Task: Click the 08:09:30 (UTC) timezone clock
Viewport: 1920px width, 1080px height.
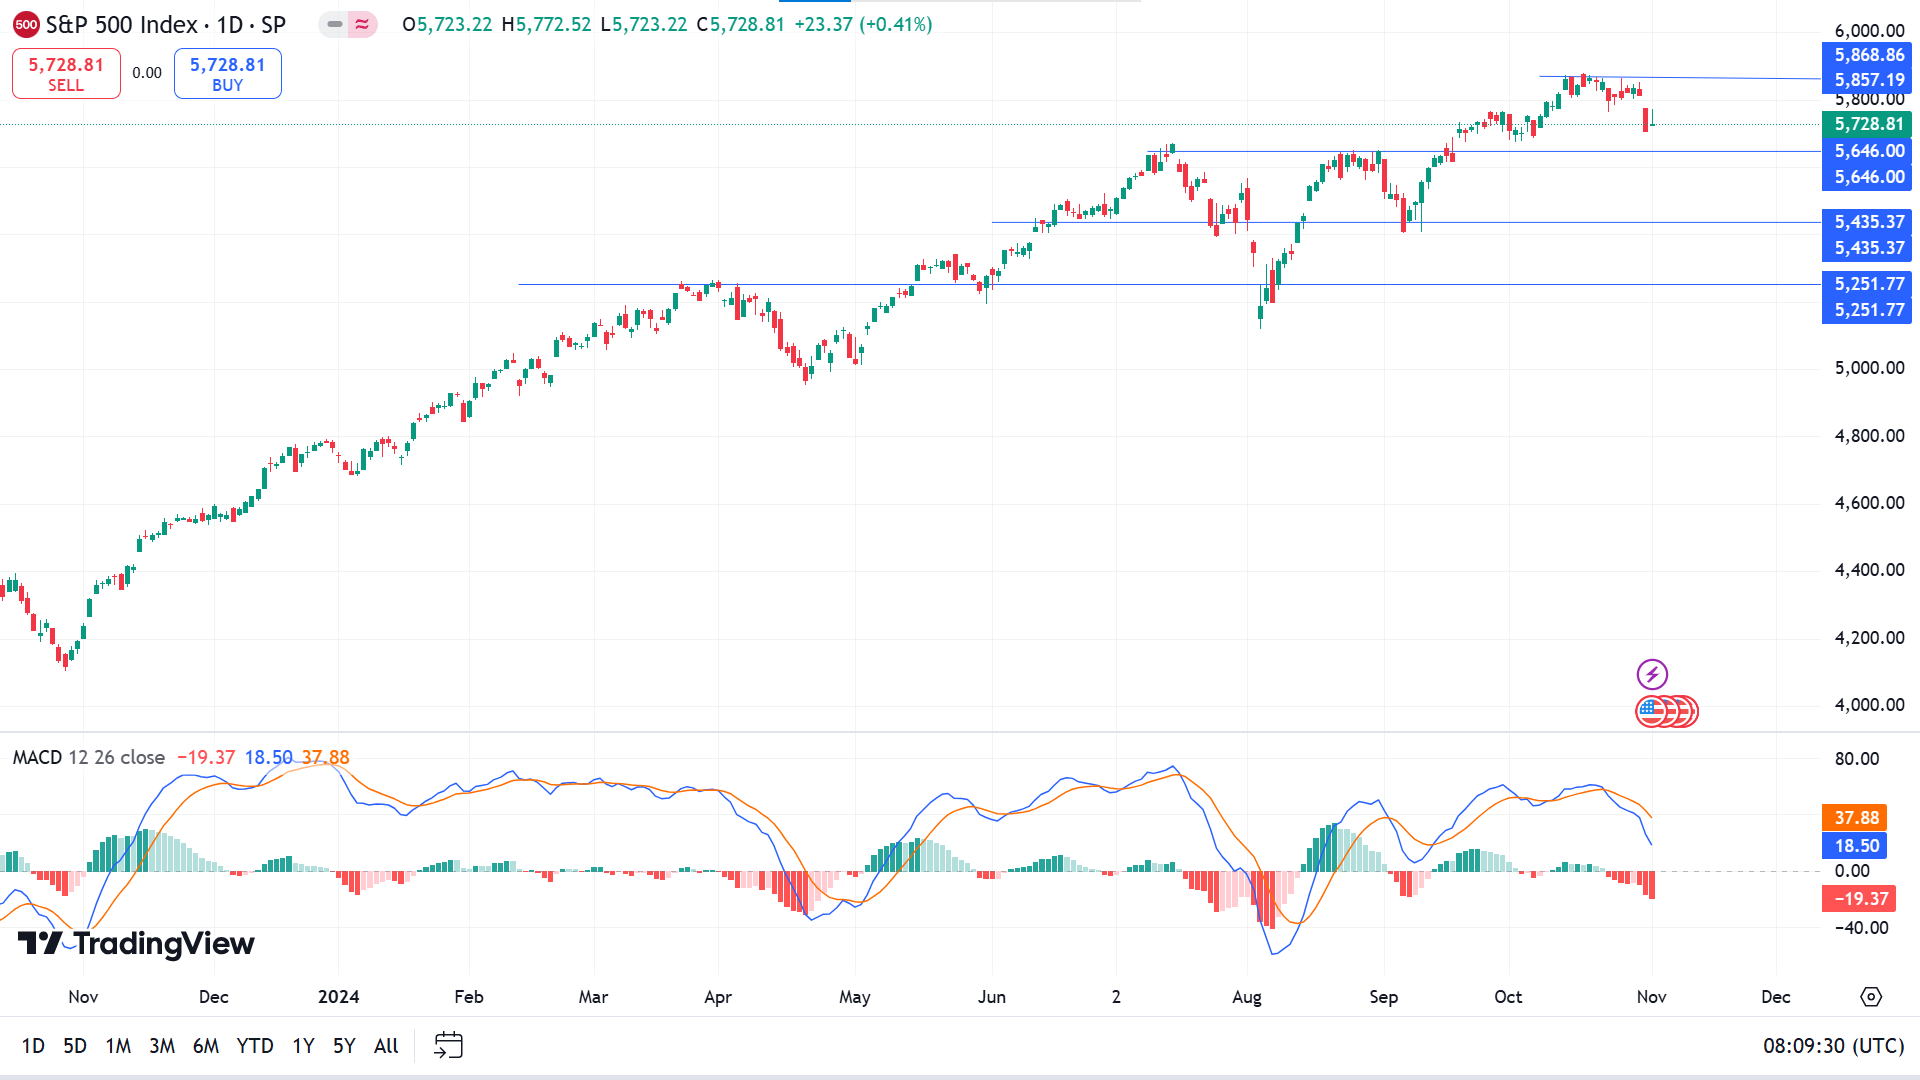Action: 1833,1046
